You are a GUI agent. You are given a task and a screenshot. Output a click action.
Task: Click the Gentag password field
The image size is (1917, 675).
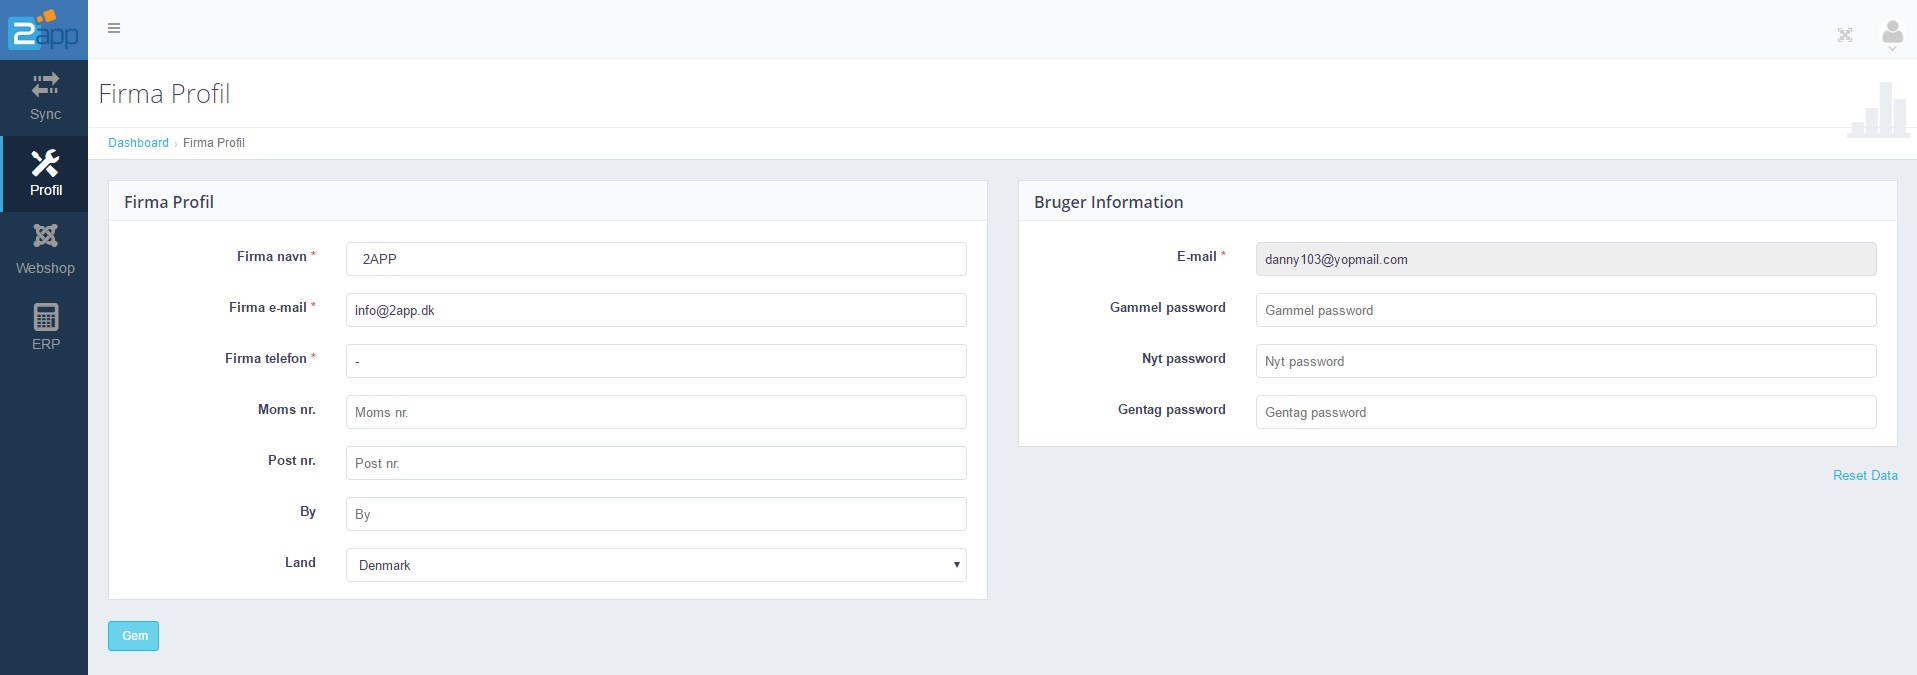click(x=1565, y=412)
